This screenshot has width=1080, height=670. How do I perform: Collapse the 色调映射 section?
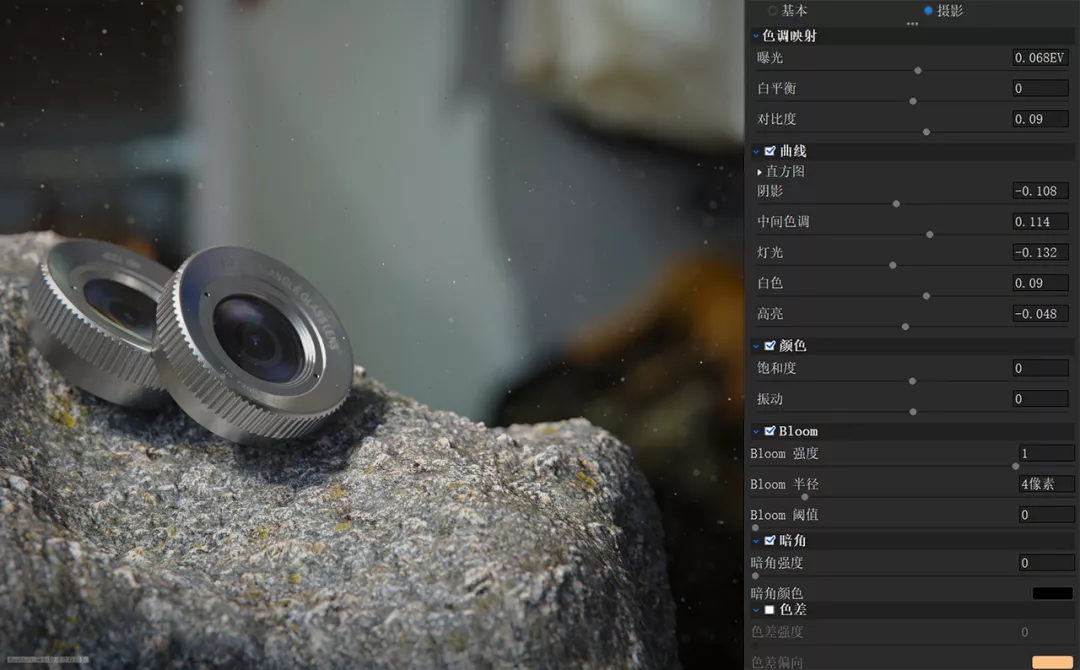click(x=756, y=36)
